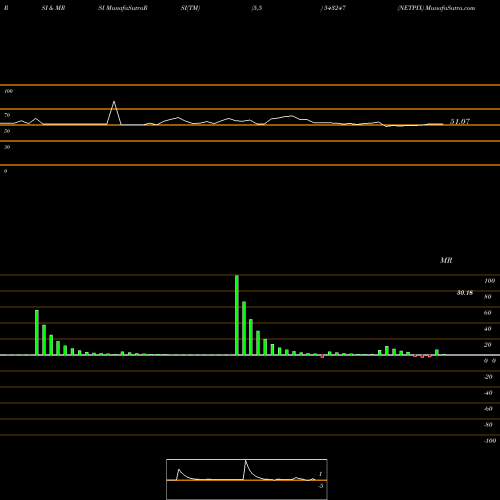Viewport: 500px width, 500px height.
Task: Open the mini overview chart thumbnail
Action: point(247,479)
